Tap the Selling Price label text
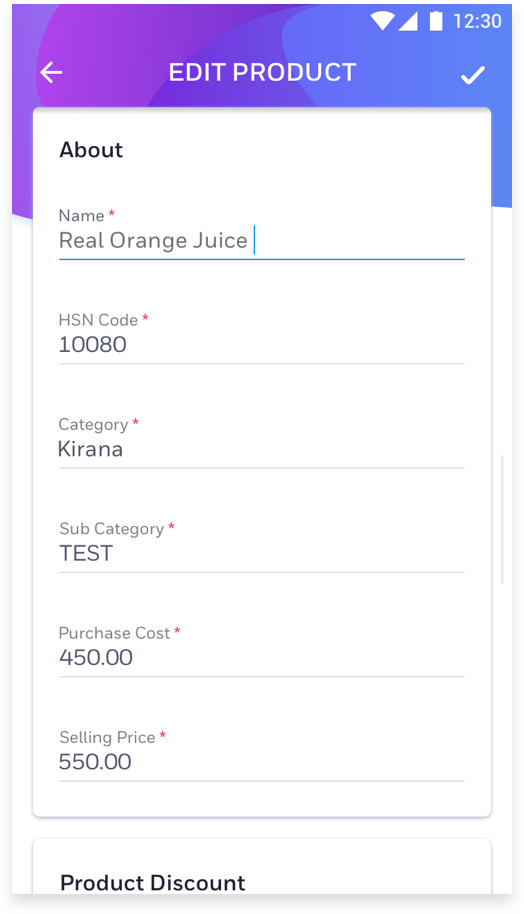The image size is (524, 914). point(107,737)
